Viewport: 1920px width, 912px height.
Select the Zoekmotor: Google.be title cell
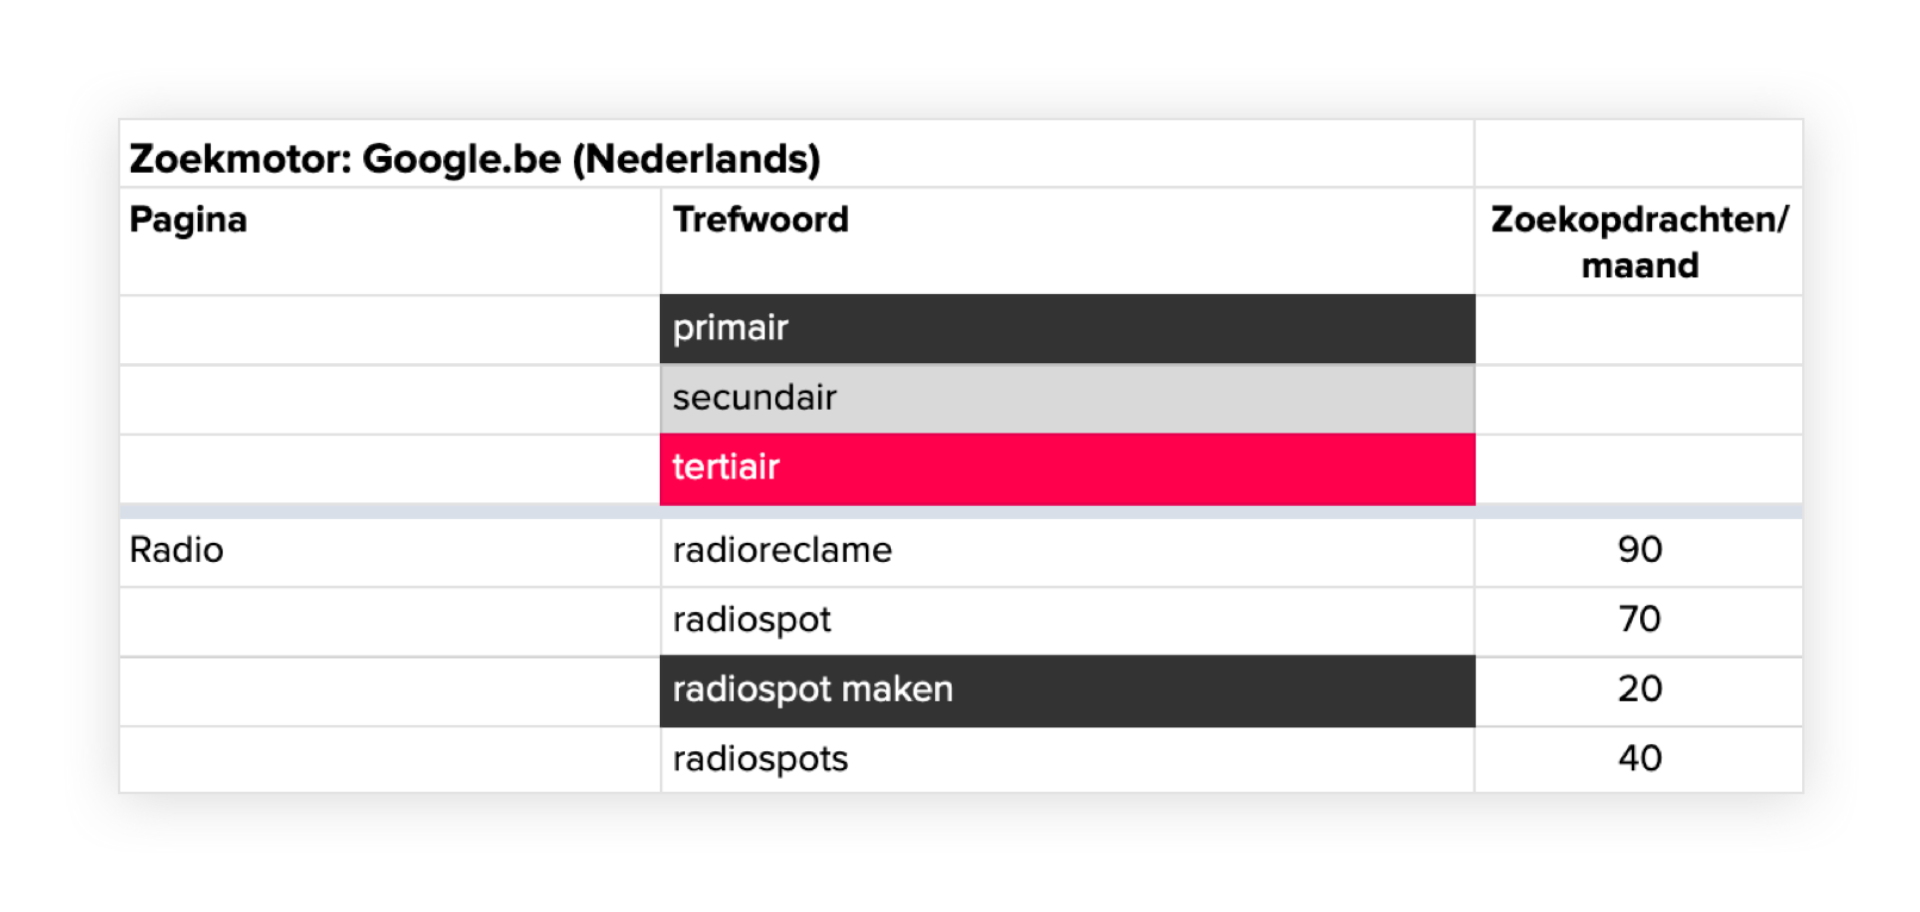click(796, 154)
